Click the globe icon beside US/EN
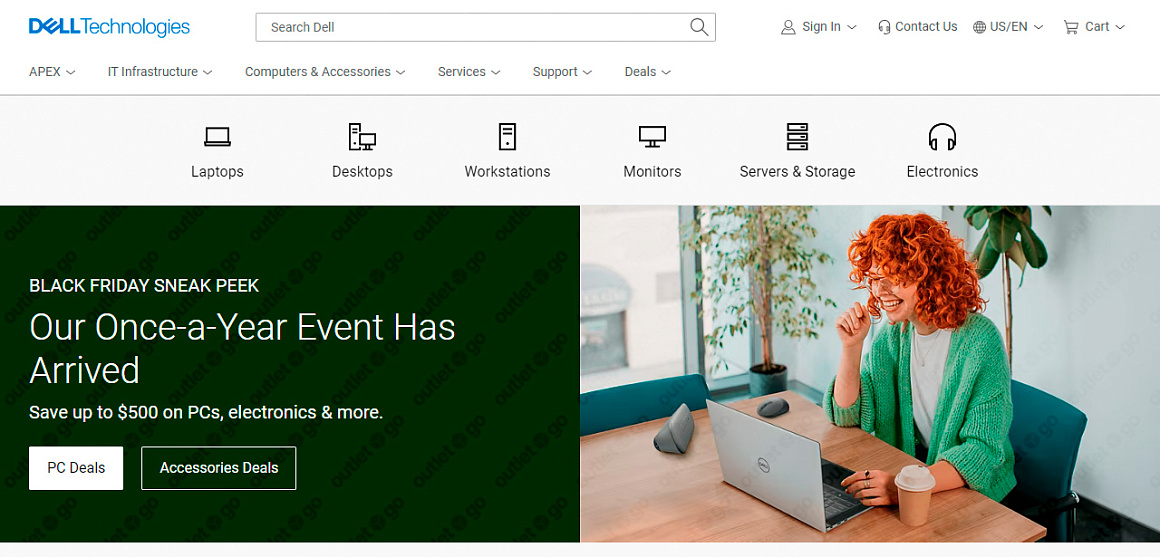1160x557 pixels. tap(979, 27)
